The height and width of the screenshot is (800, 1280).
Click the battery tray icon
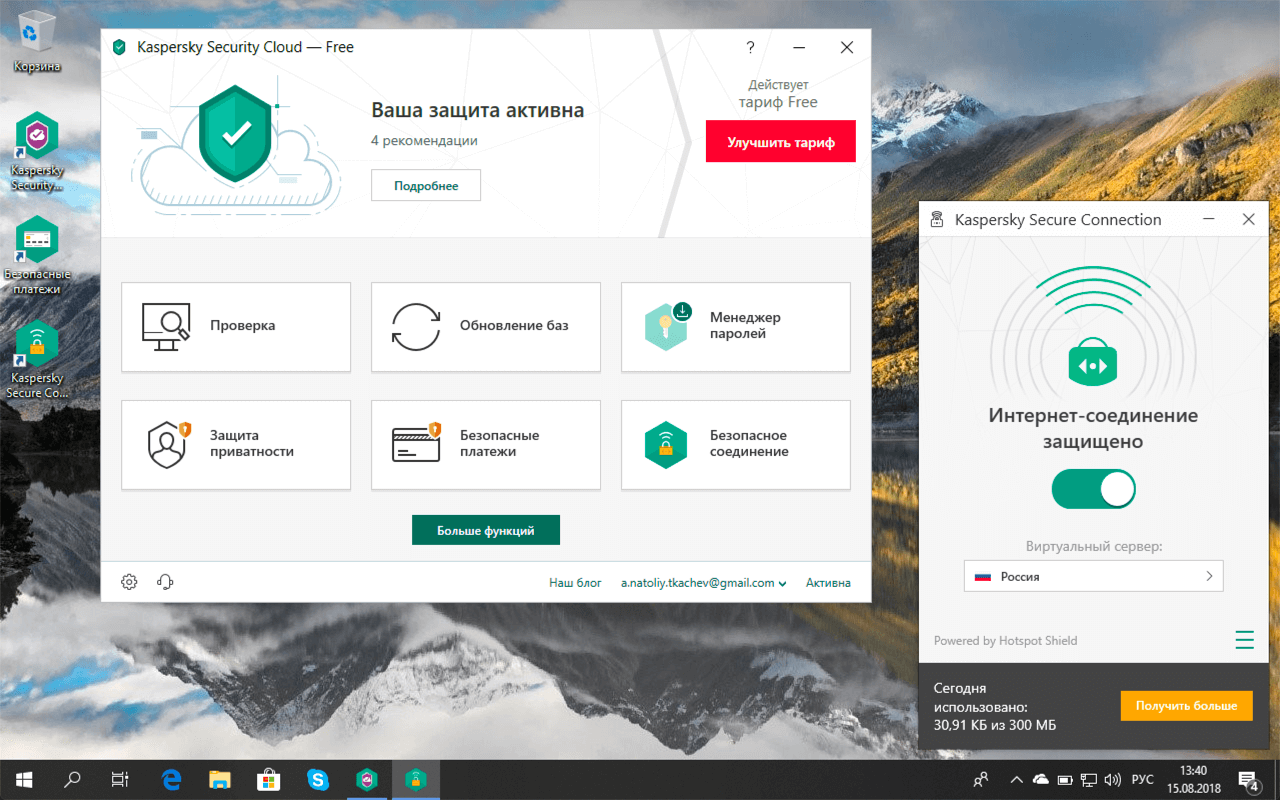click(x=1064, y=779)
